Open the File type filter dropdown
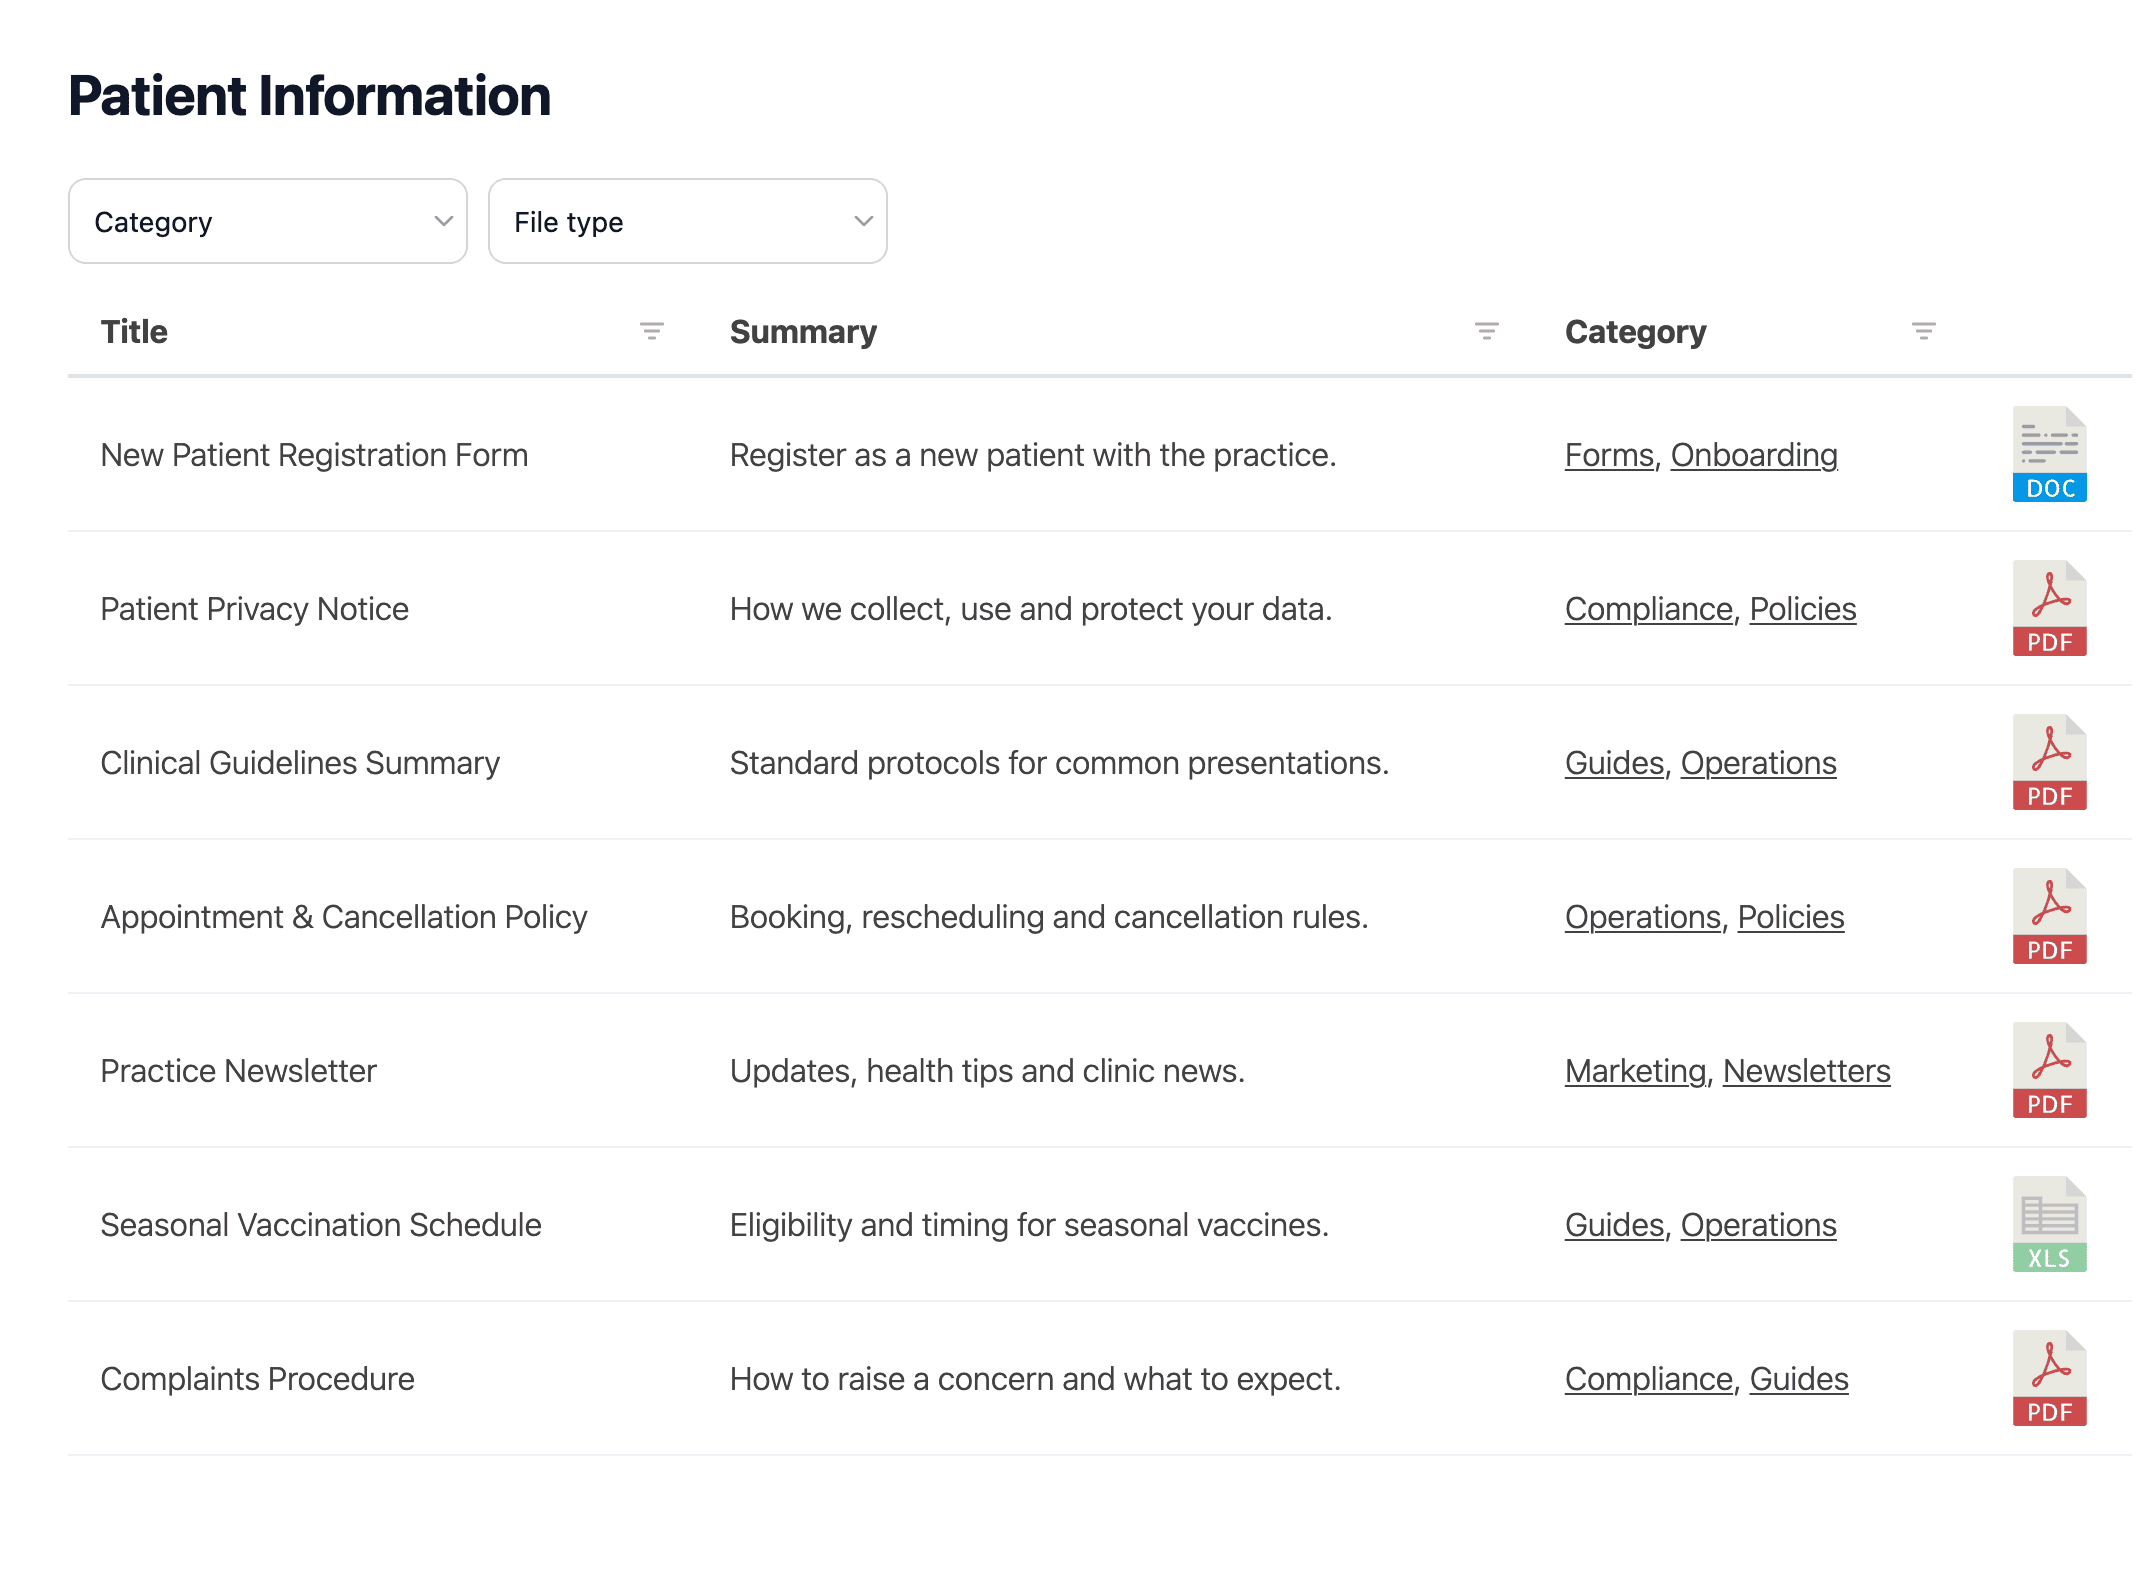The height and width of the screenshot is (1580, 2140). (688, 221)
